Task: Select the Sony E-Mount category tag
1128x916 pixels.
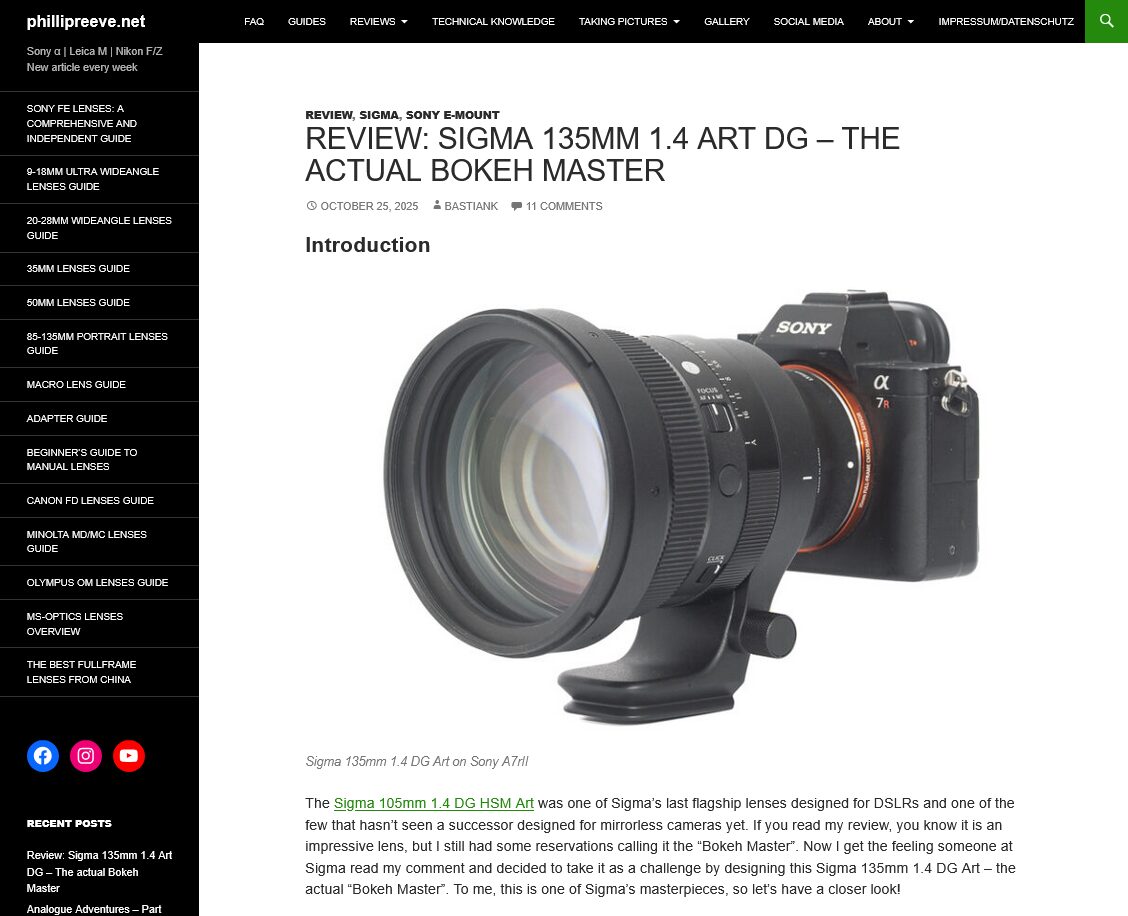Action: [452, 115]
